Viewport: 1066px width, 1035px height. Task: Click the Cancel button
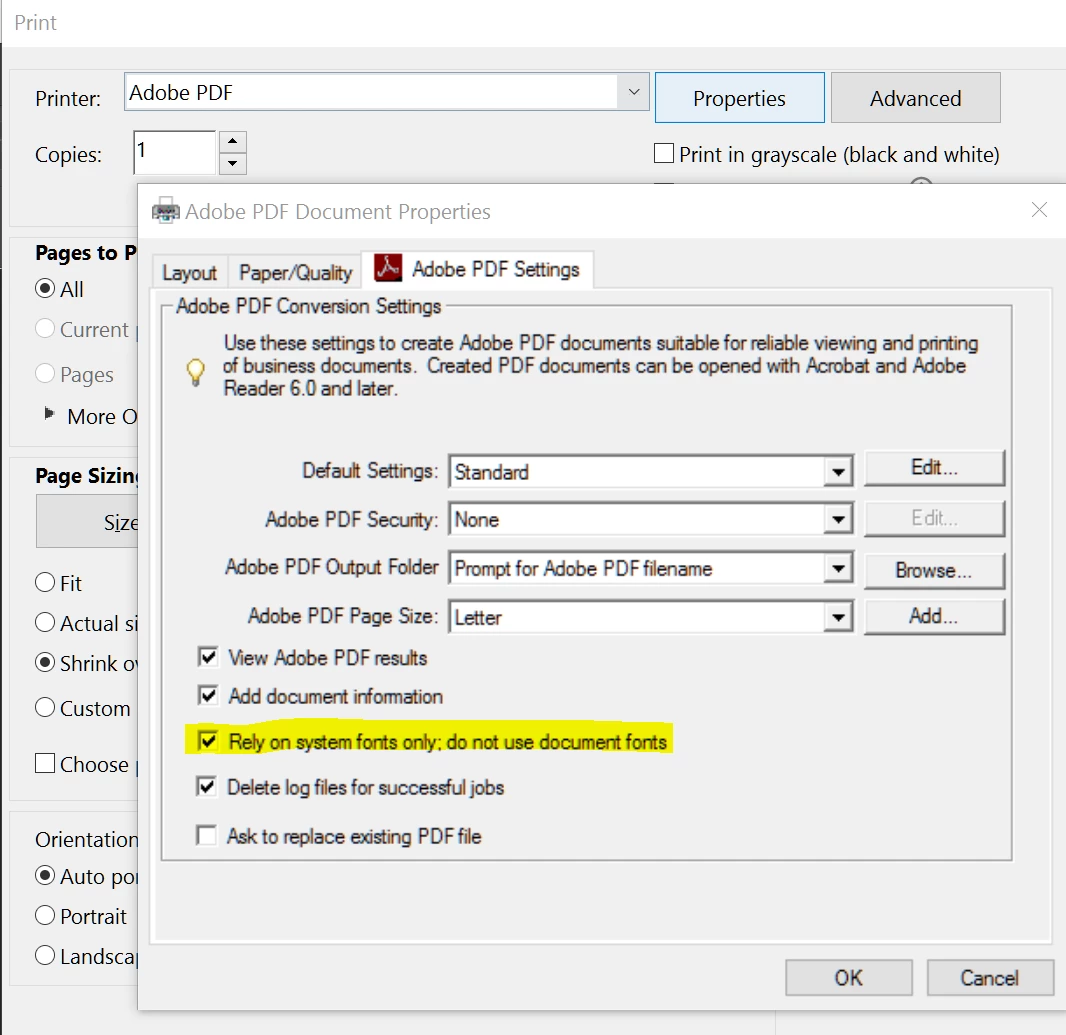pos(989,978)
